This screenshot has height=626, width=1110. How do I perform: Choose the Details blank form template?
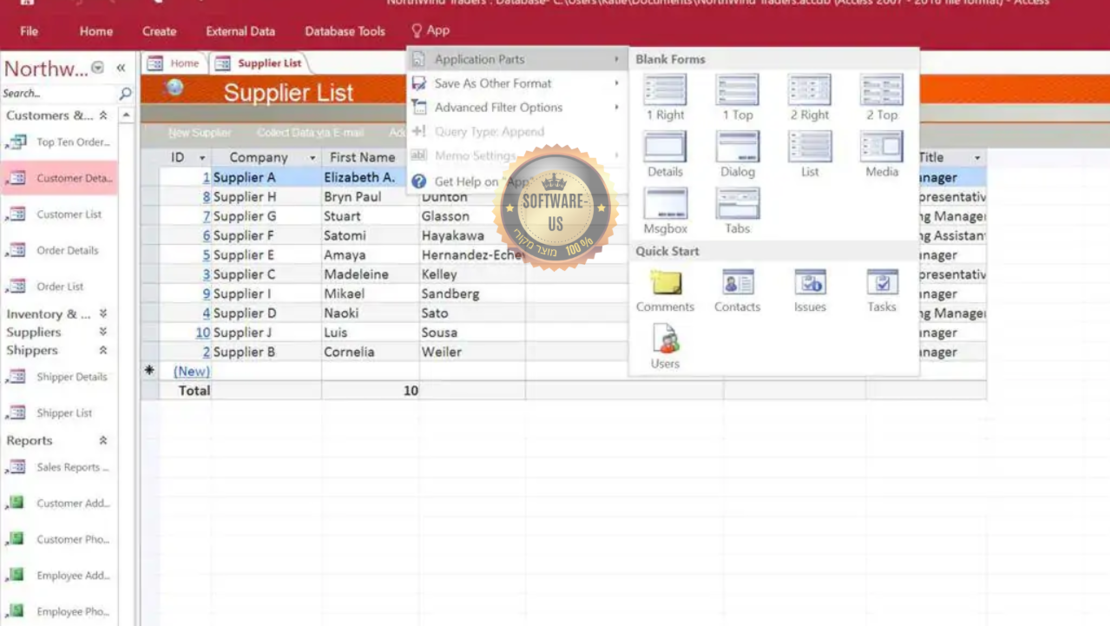[x=665, y=154]
